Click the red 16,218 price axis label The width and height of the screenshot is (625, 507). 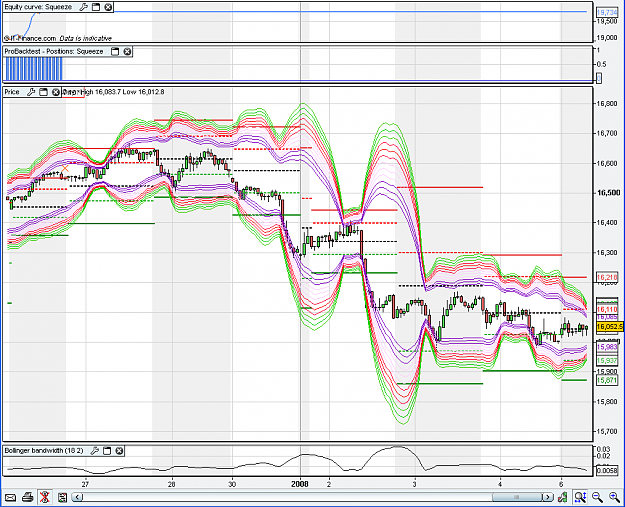(607, 277)
